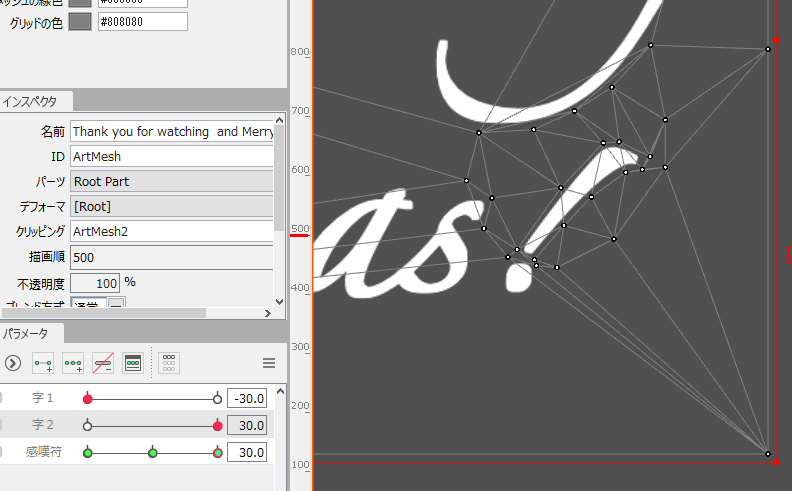
Task: Click the inspector scrollbar down arrow
Action: tap(279, 302)
